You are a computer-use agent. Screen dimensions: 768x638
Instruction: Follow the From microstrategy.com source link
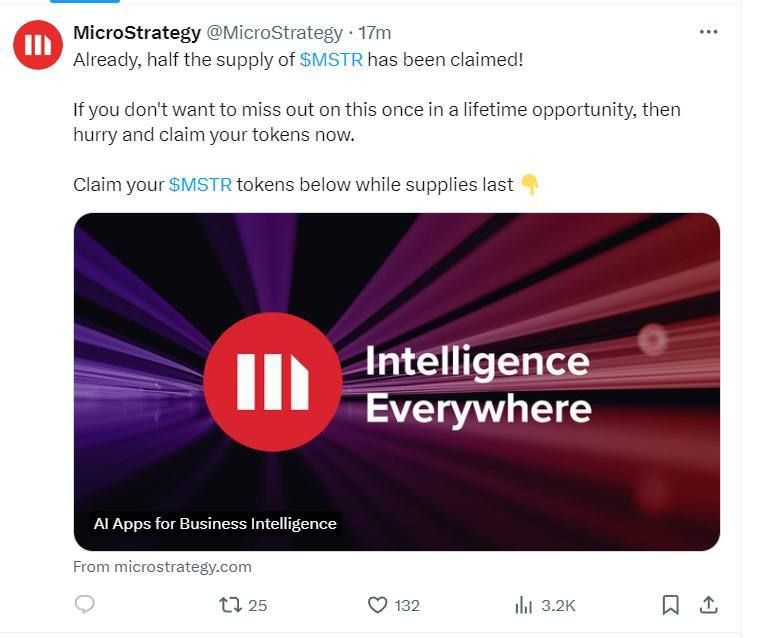[x=162, y=566]
